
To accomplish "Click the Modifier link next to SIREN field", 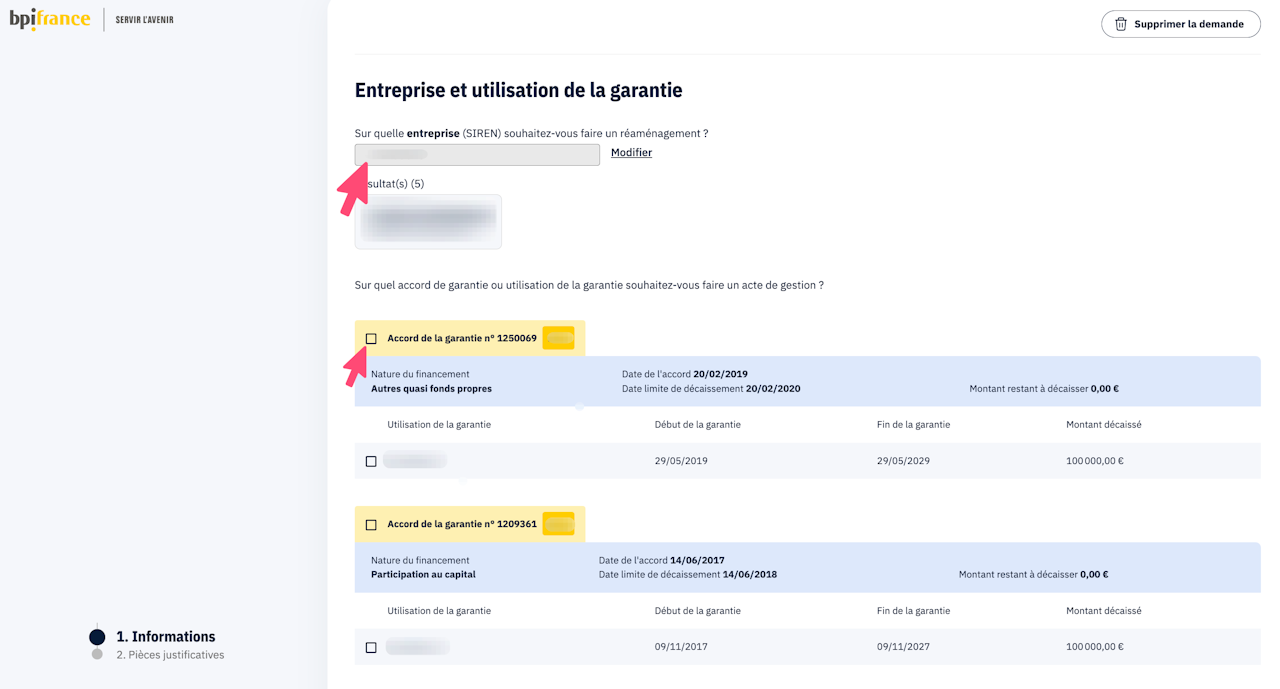I will coord(631,153).
